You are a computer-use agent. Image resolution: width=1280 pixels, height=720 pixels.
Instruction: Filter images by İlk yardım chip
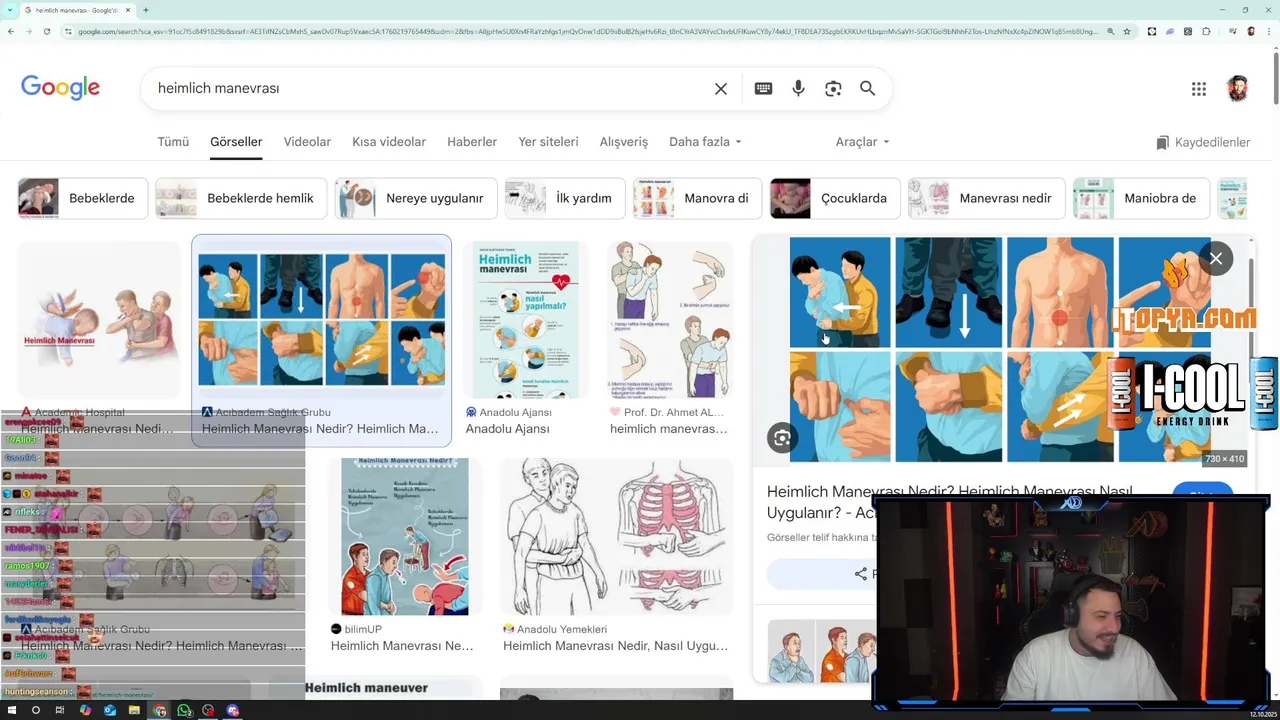point(565,198)
